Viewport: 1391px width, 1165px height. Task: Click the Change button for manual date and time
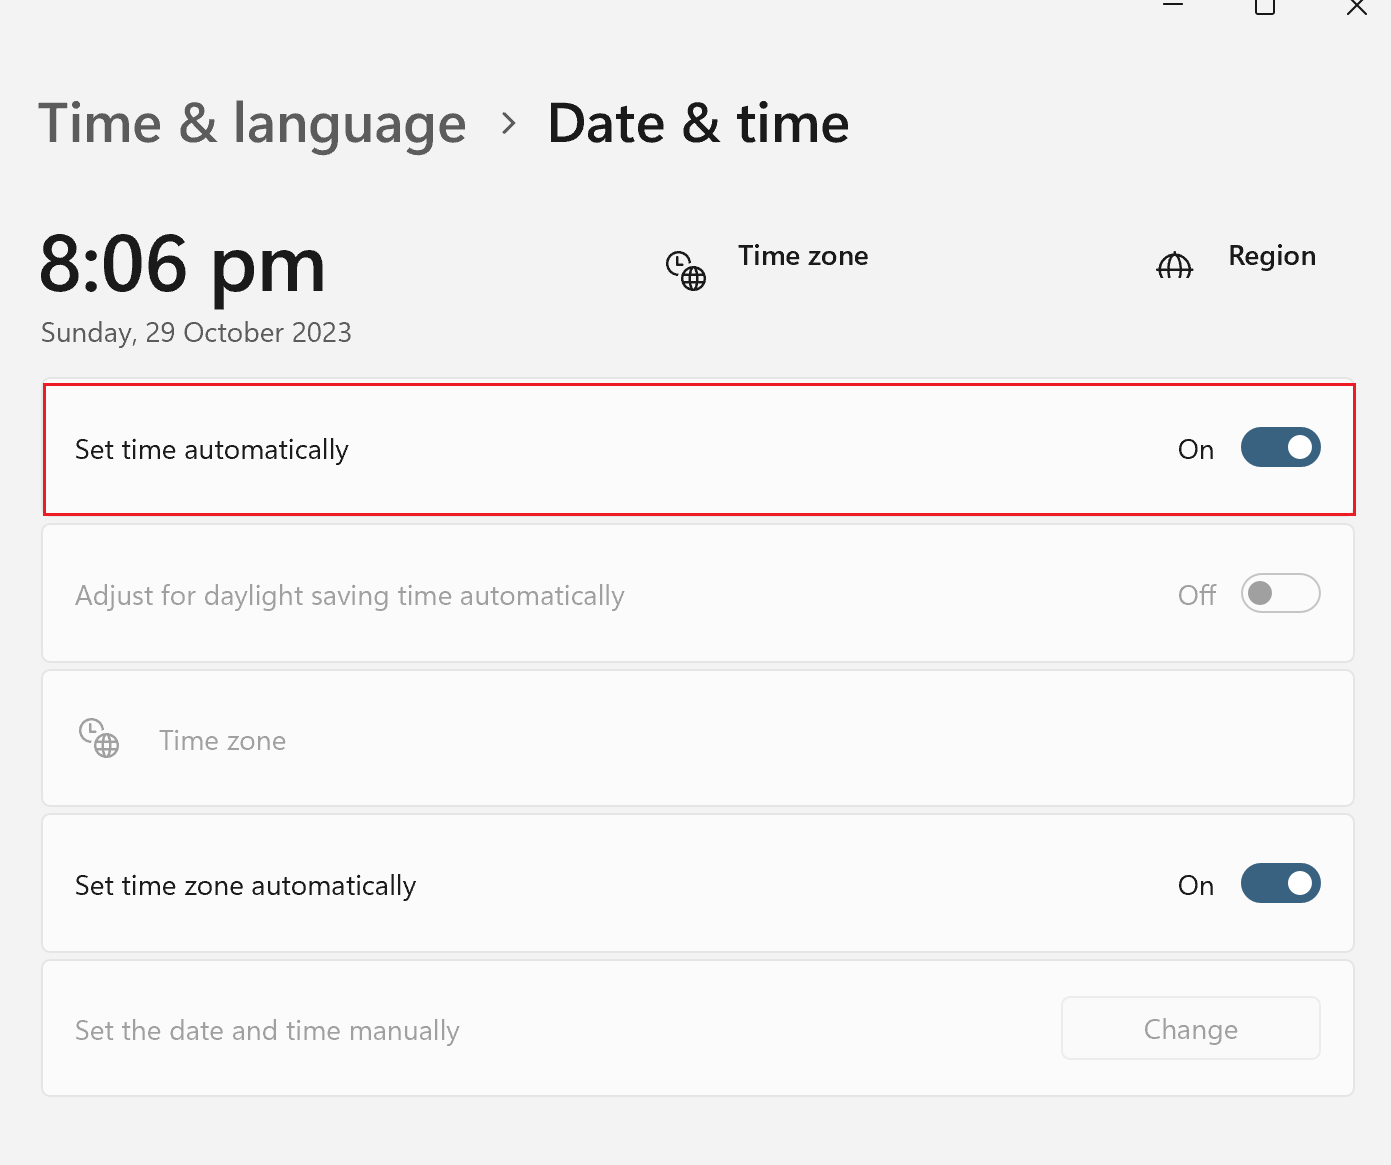1190,1028
